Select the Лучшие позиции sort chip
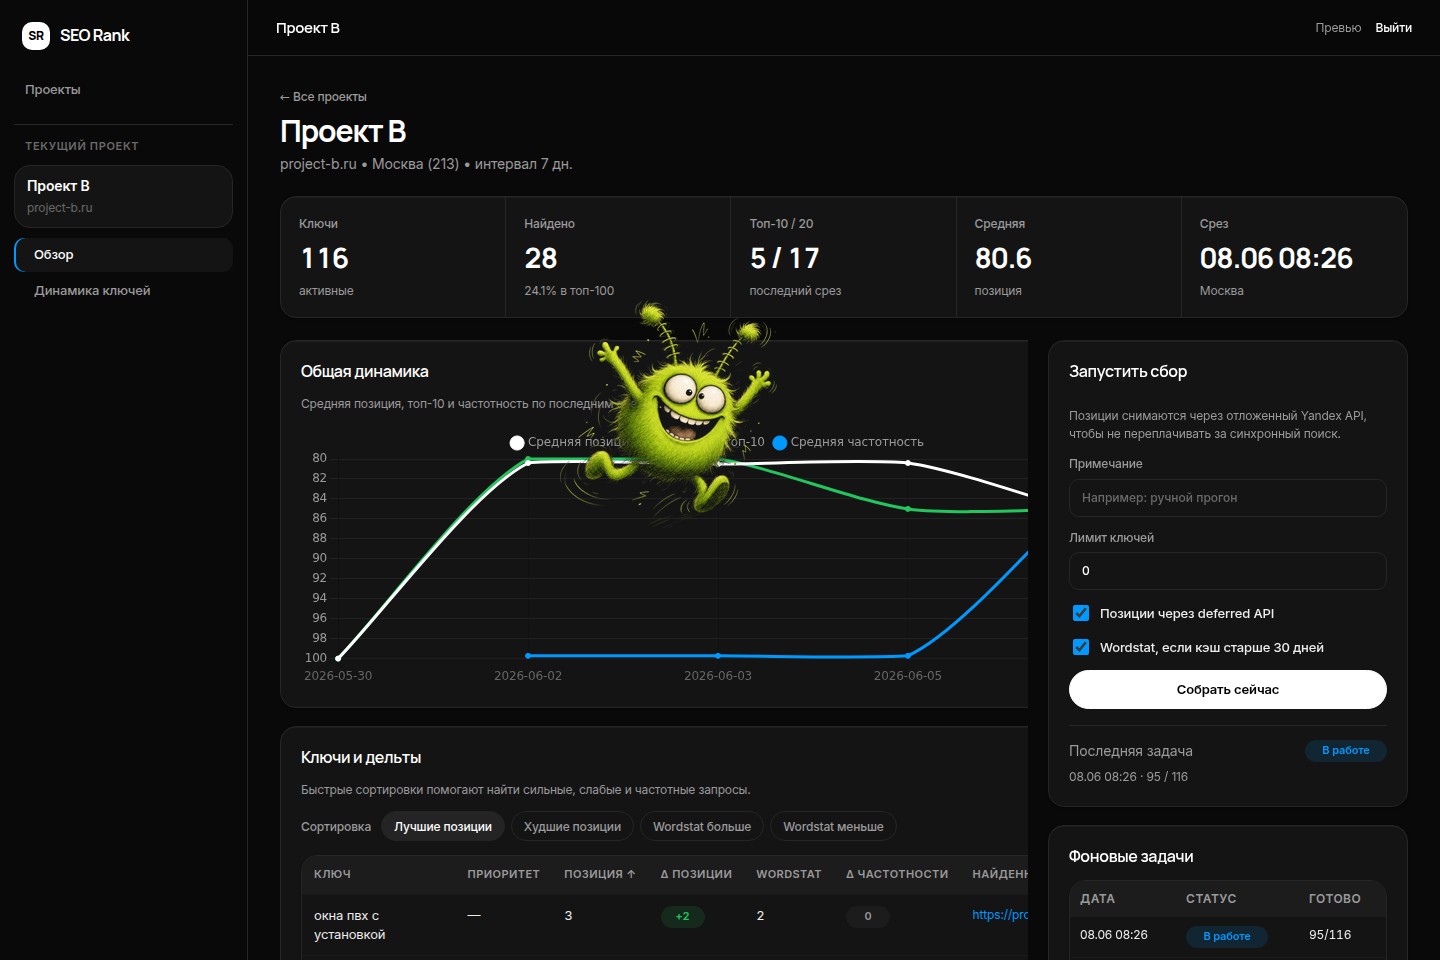The width and height of the screenshot is (1440, 960). (x=443, y=827)
